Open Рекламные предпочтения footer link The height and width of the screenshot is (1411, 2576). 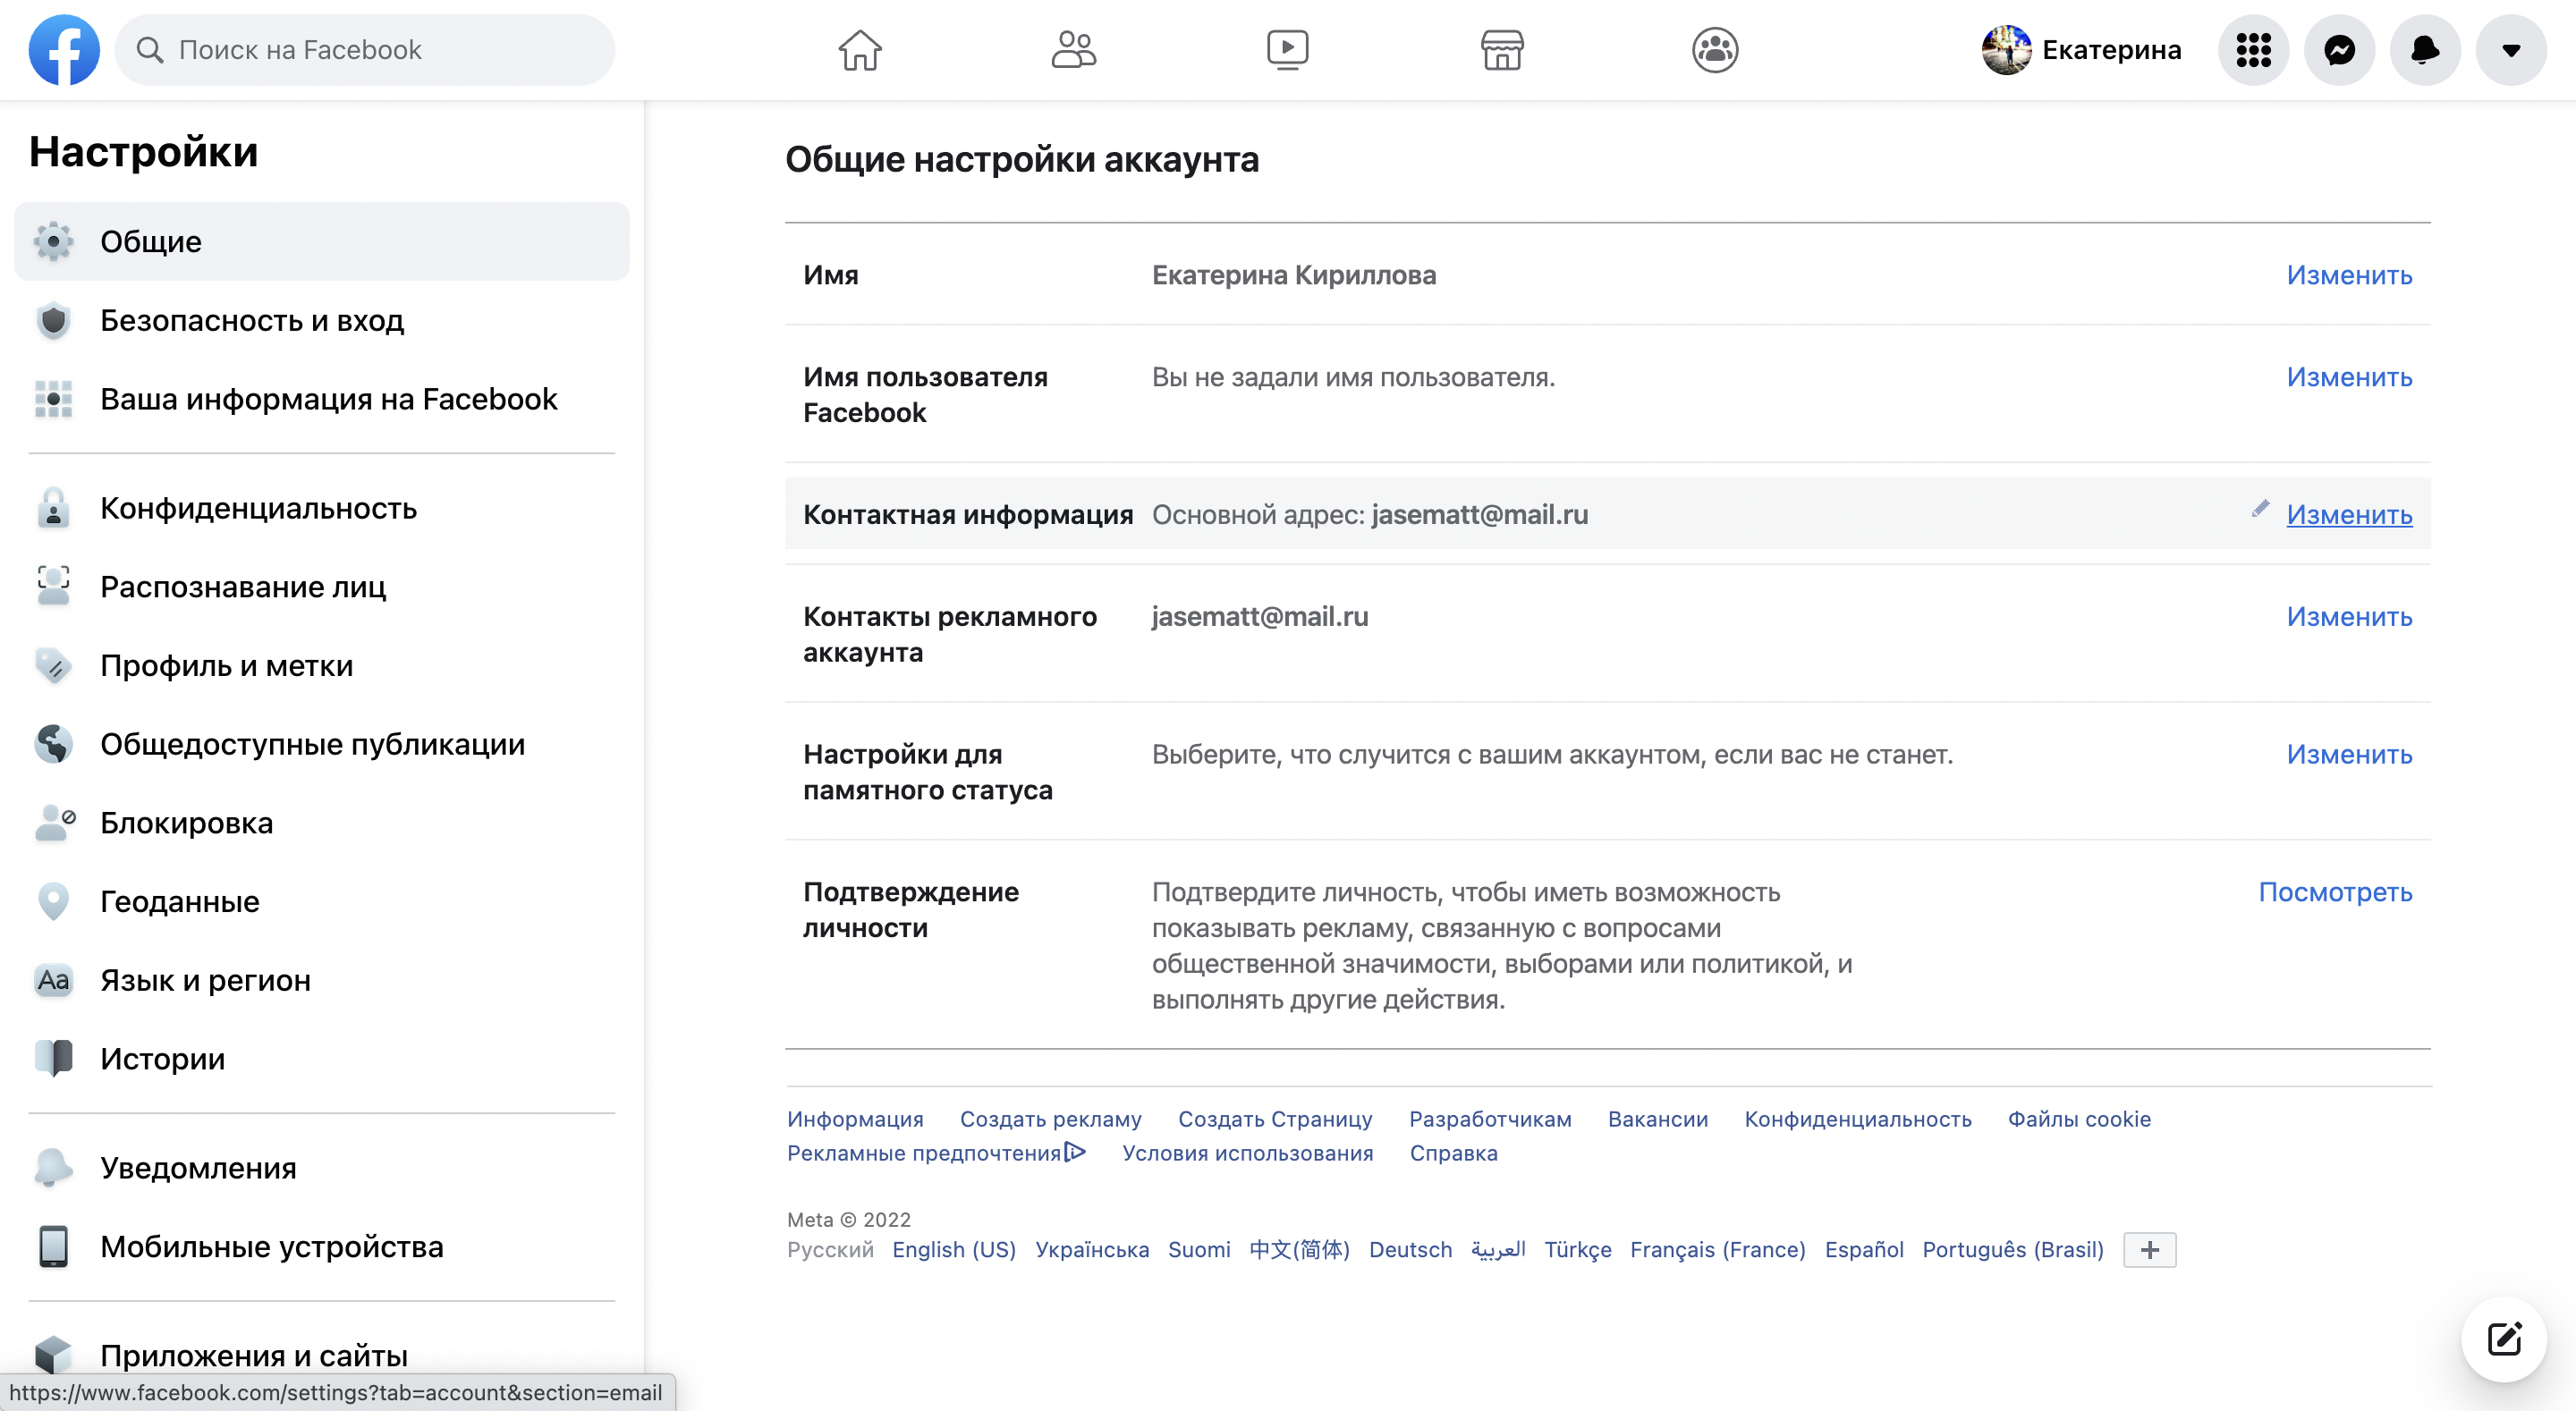click(x=936, y=1153)
